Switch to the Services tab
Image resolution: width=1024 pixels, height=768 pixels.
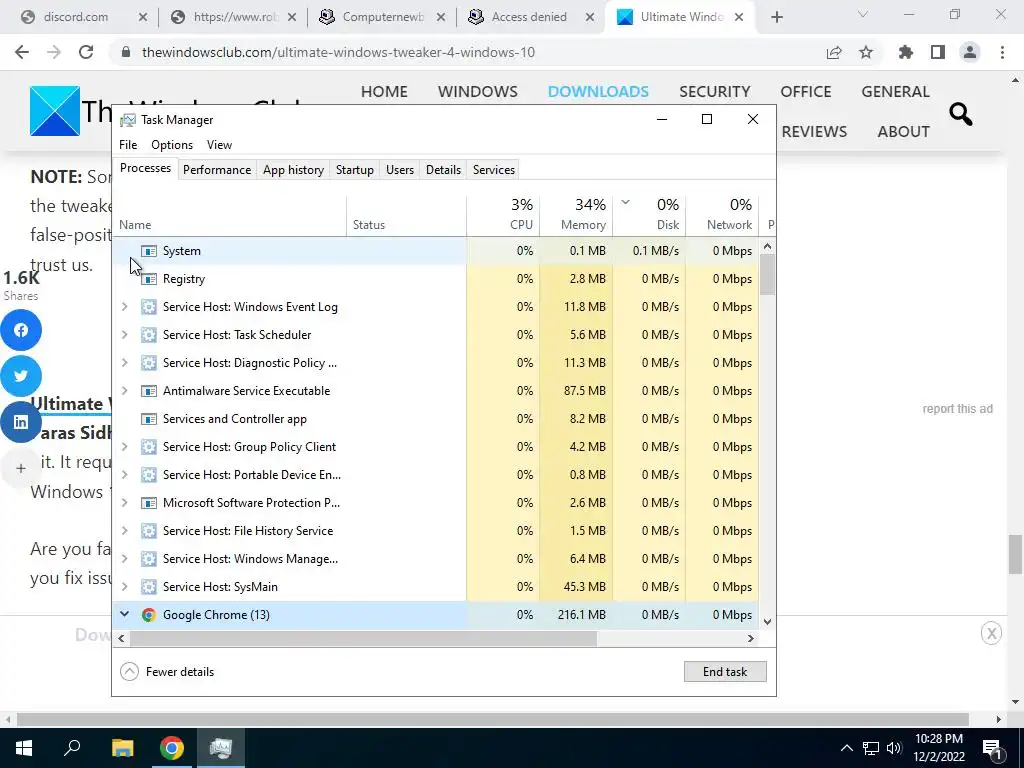[494, 170]
